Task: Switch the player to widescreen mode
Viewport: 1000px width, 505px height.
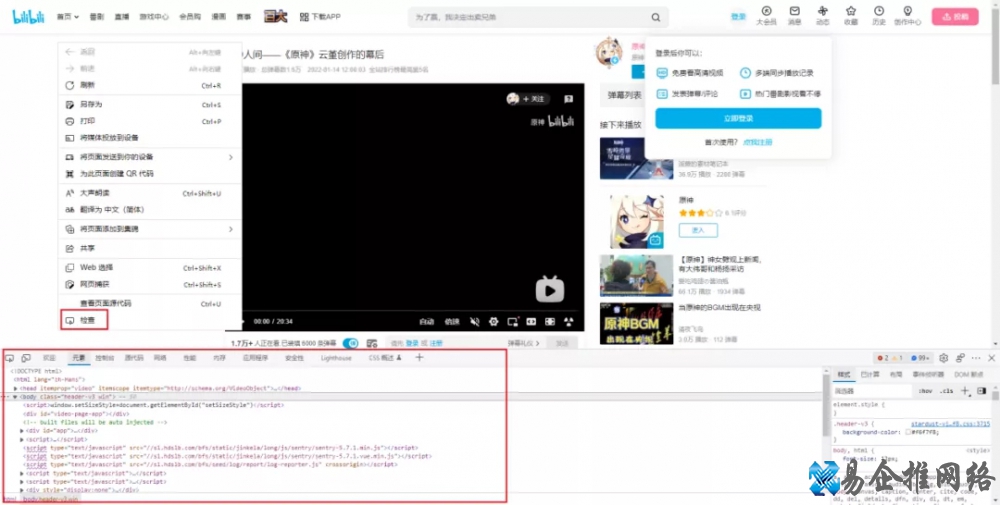Action: [531, 321]
